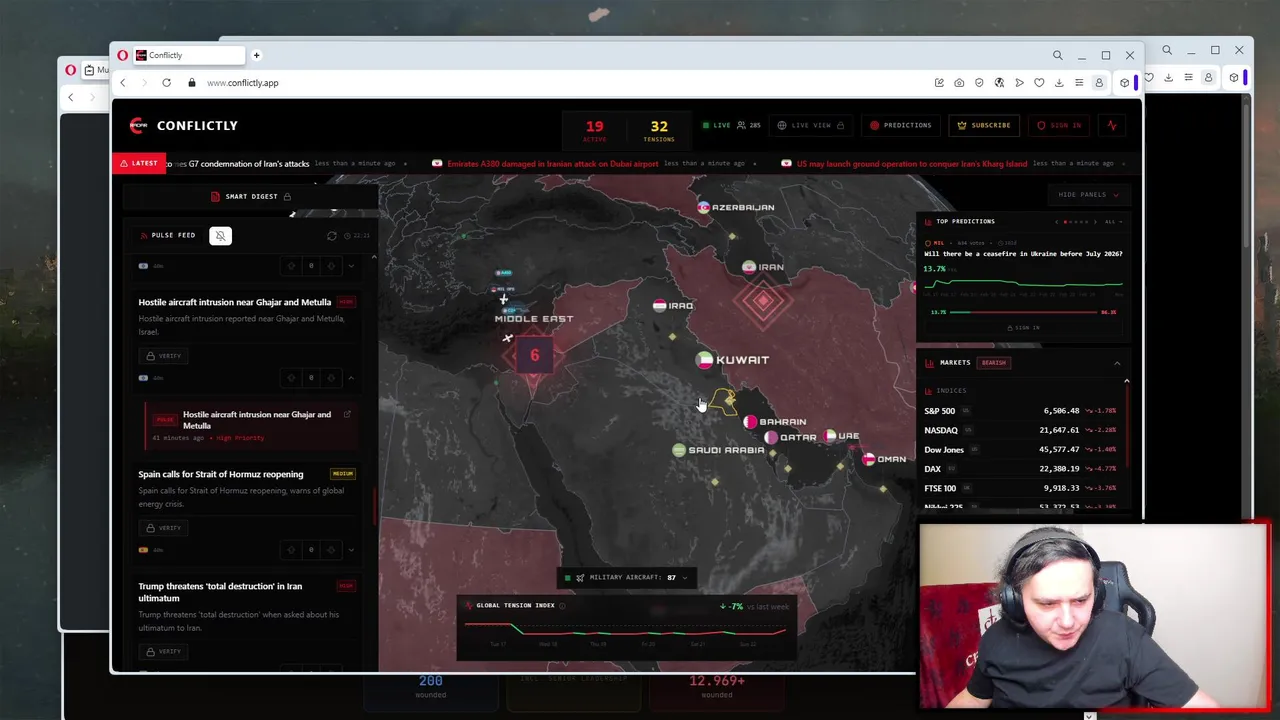Click the Azerbaijan flag marker on map
This screenshot has height=720, width=1280.
click(704, 207)
